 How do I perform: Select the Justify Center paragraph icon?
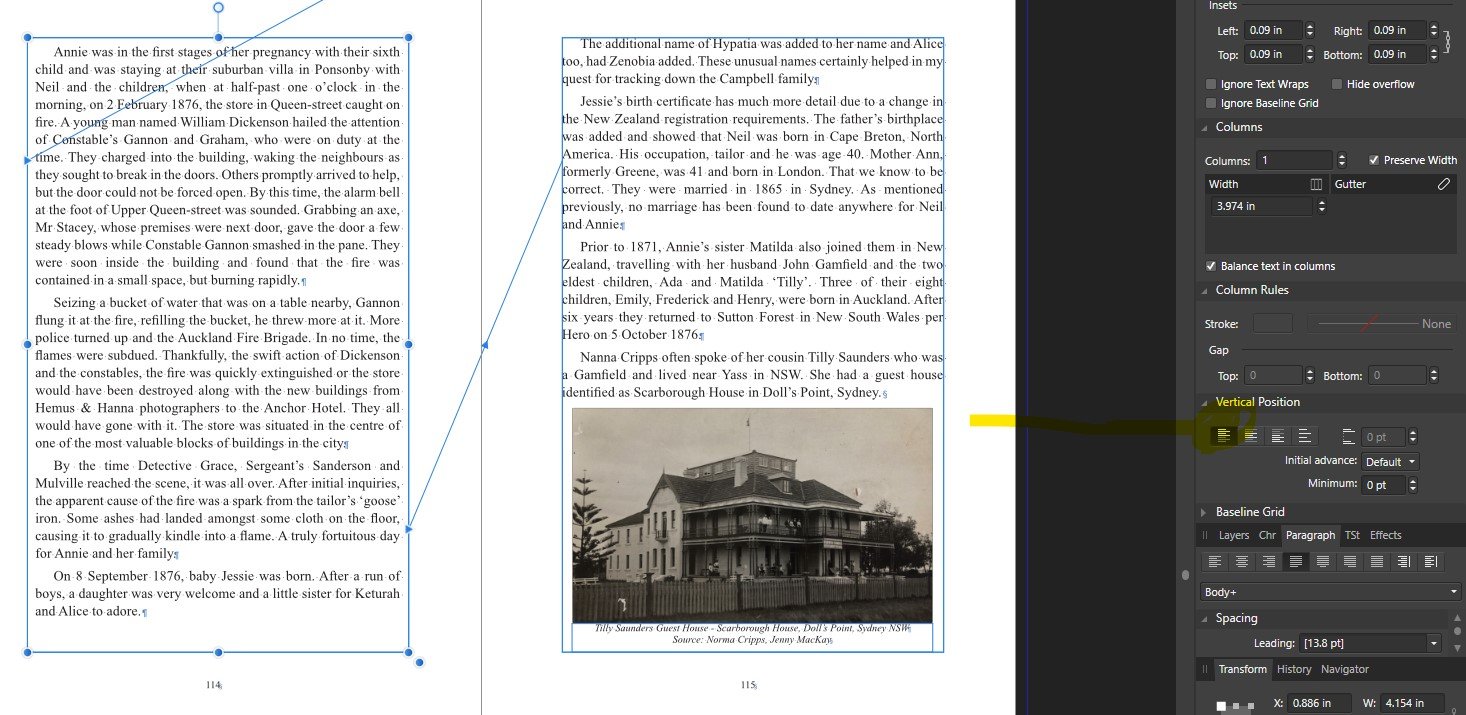(1323, 562)
